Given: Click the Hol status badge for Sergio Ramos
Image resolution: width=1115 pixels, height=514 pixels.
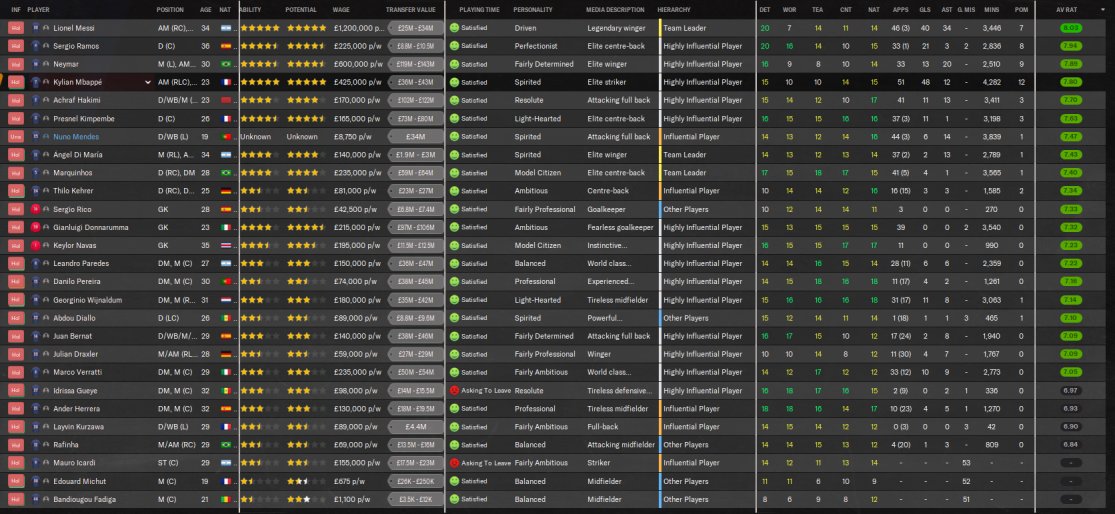Looking at the screenshot, I should coord(16,46).
